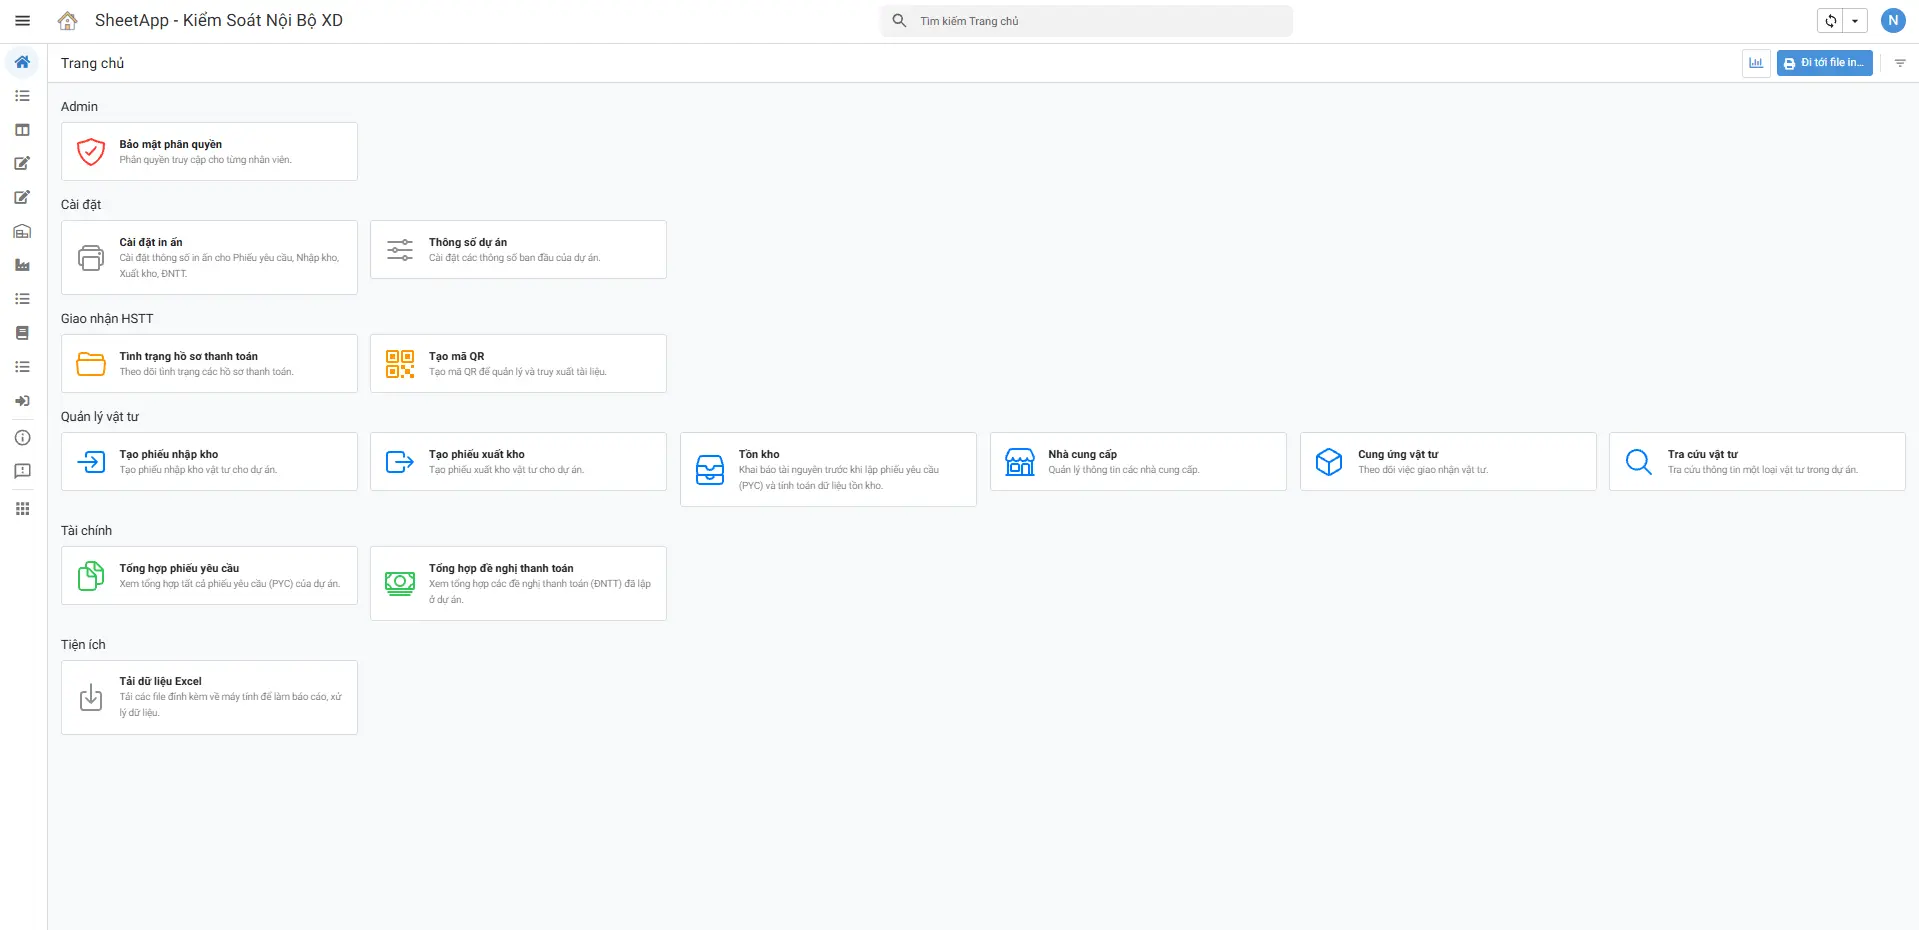
Task: Click the Trang chủ page title
Action: click(x=92, y=63)
